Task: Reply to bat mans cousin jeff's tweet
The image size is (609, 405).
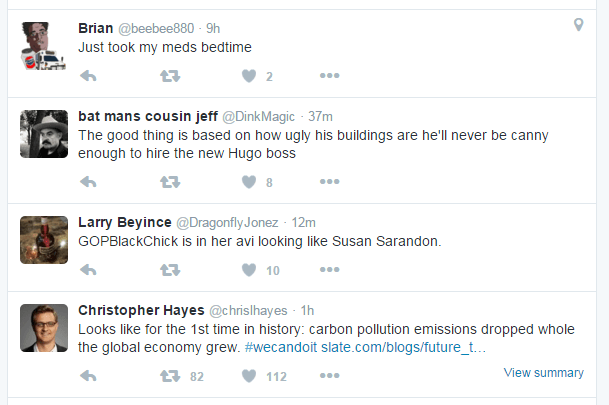Action: [x=88, y=181]
